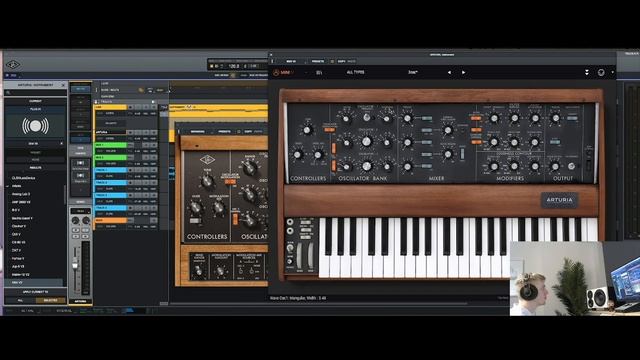
Task: Select Matrix-12 V2 in the instrument list
Action: (21, 274)
